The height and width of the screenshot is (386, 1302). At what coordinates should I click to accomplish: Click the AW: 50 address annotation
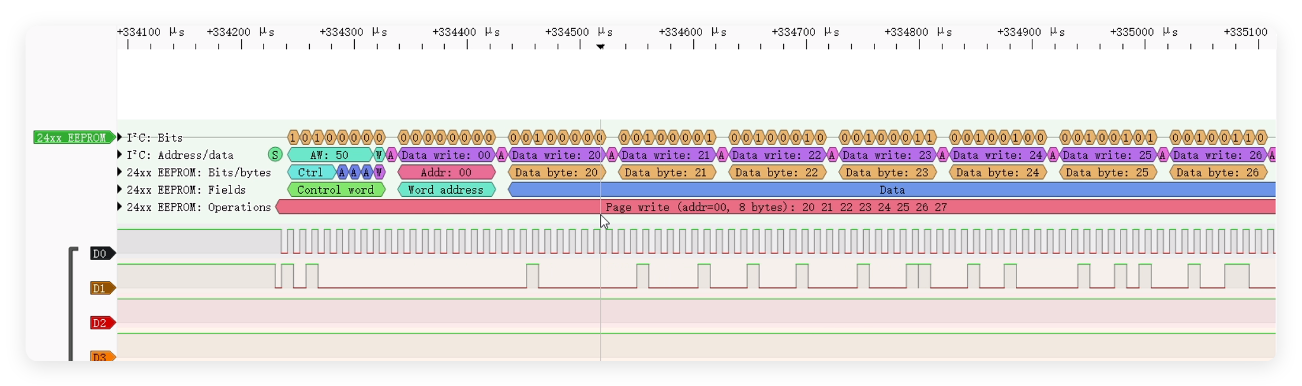(330, 155)
